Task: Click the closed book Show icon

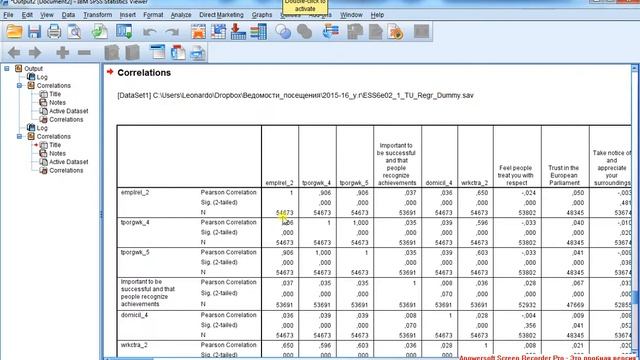Action: [x=112, y=53]
